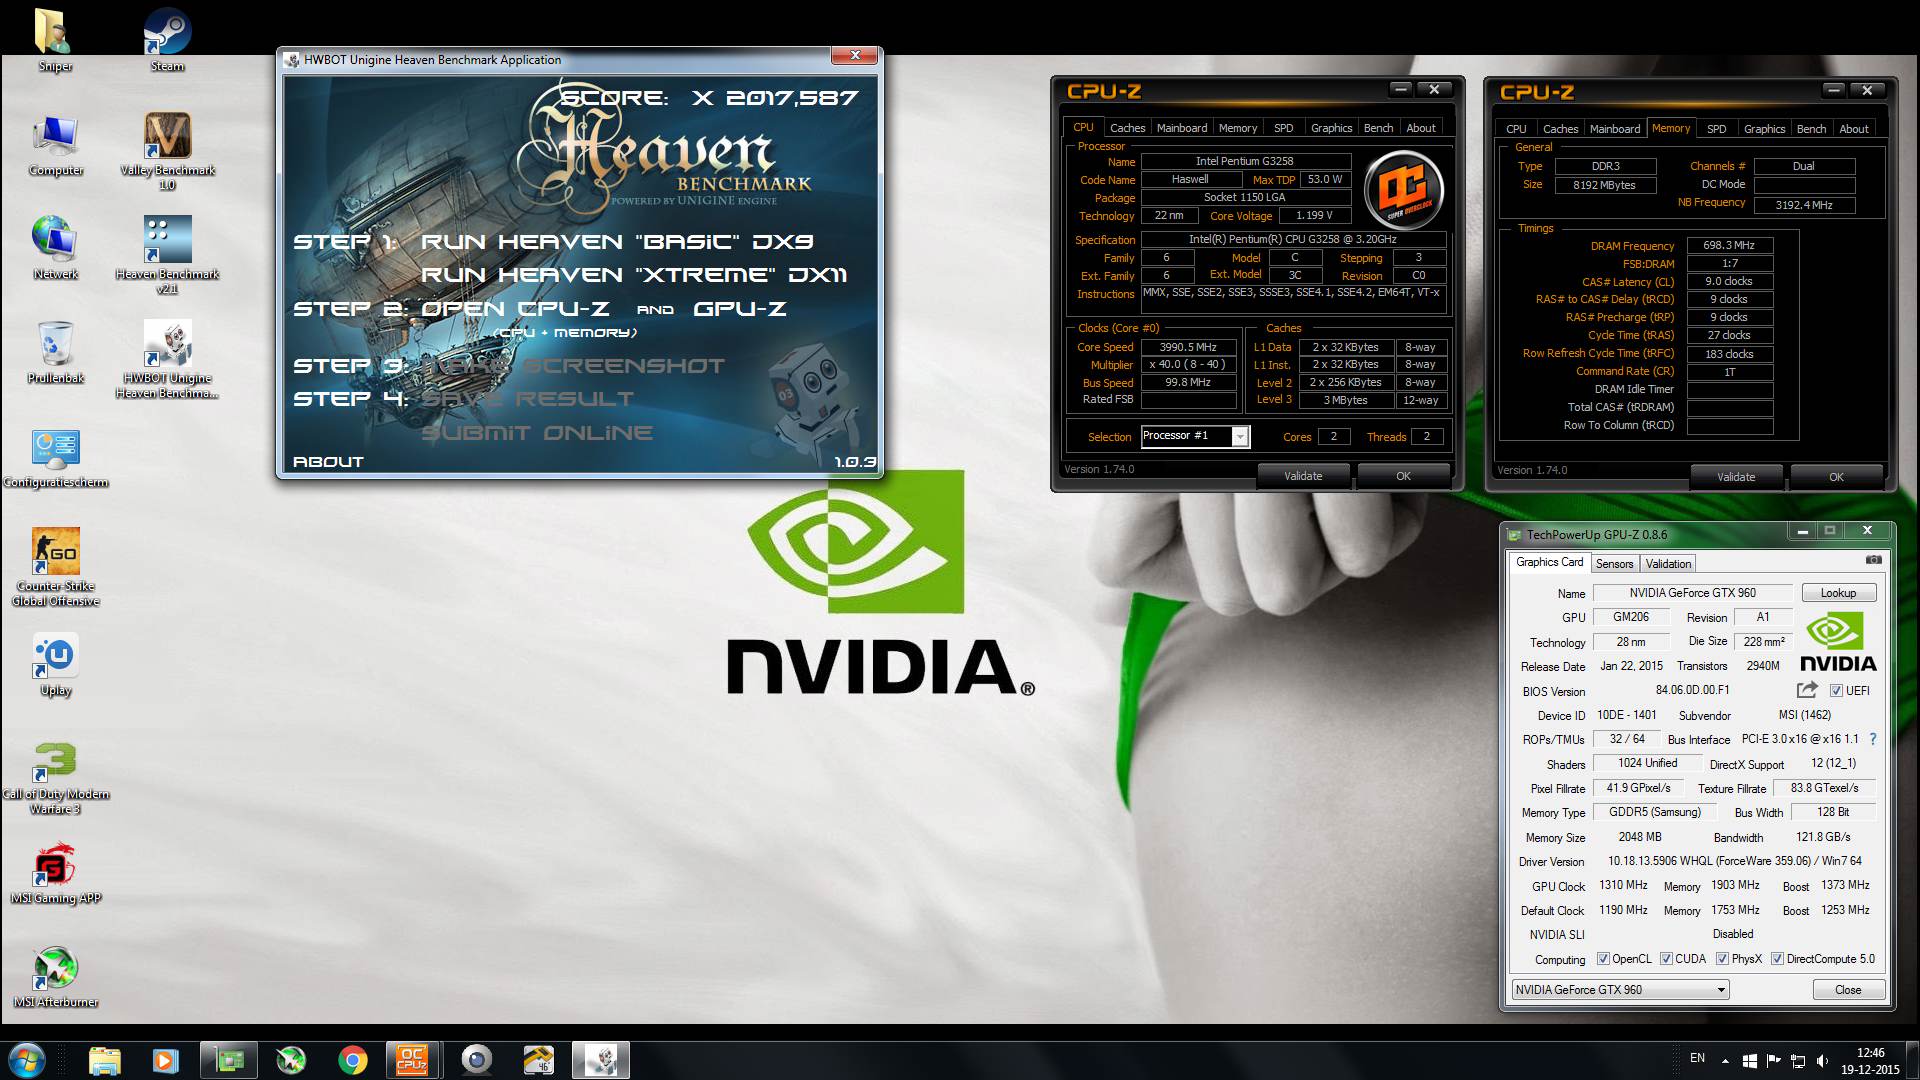The image size is (1920, 1080).
Task: Click SAVE RESULT in the Heaven window
Action: pyautogui.click(x=527, y=399)
